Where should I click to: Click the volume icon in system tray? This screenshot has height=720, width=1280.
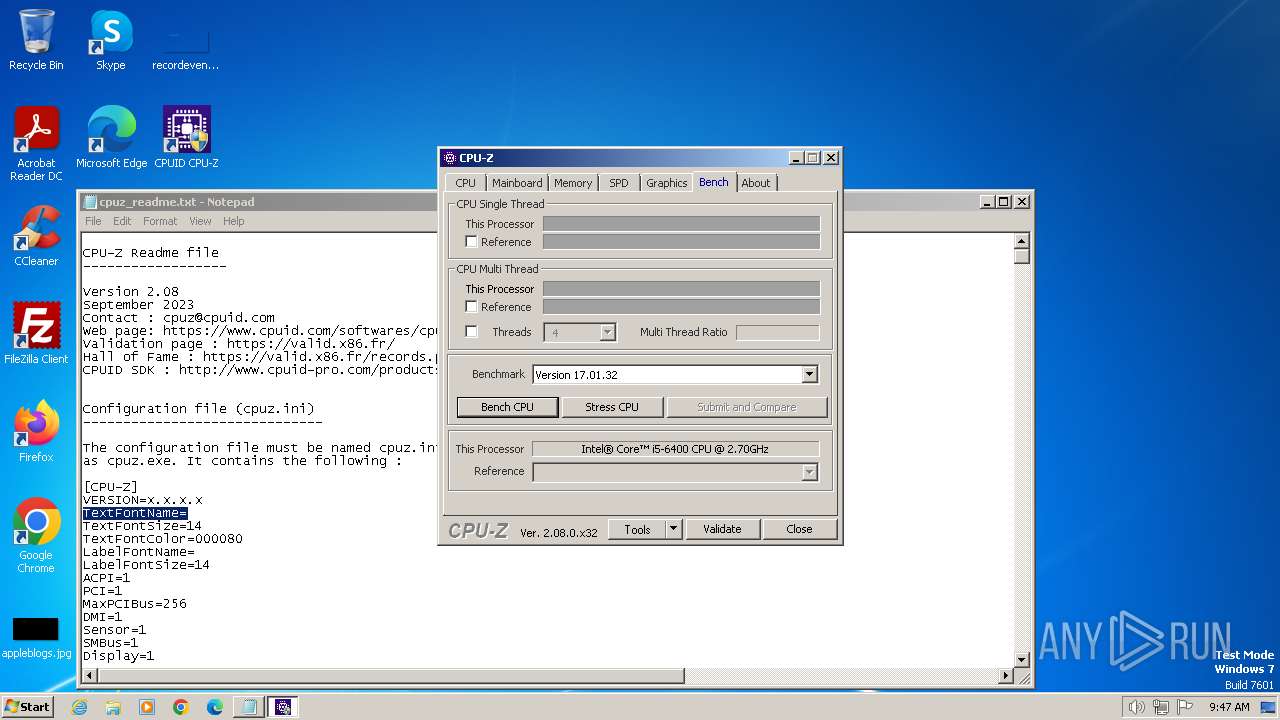1136,707
